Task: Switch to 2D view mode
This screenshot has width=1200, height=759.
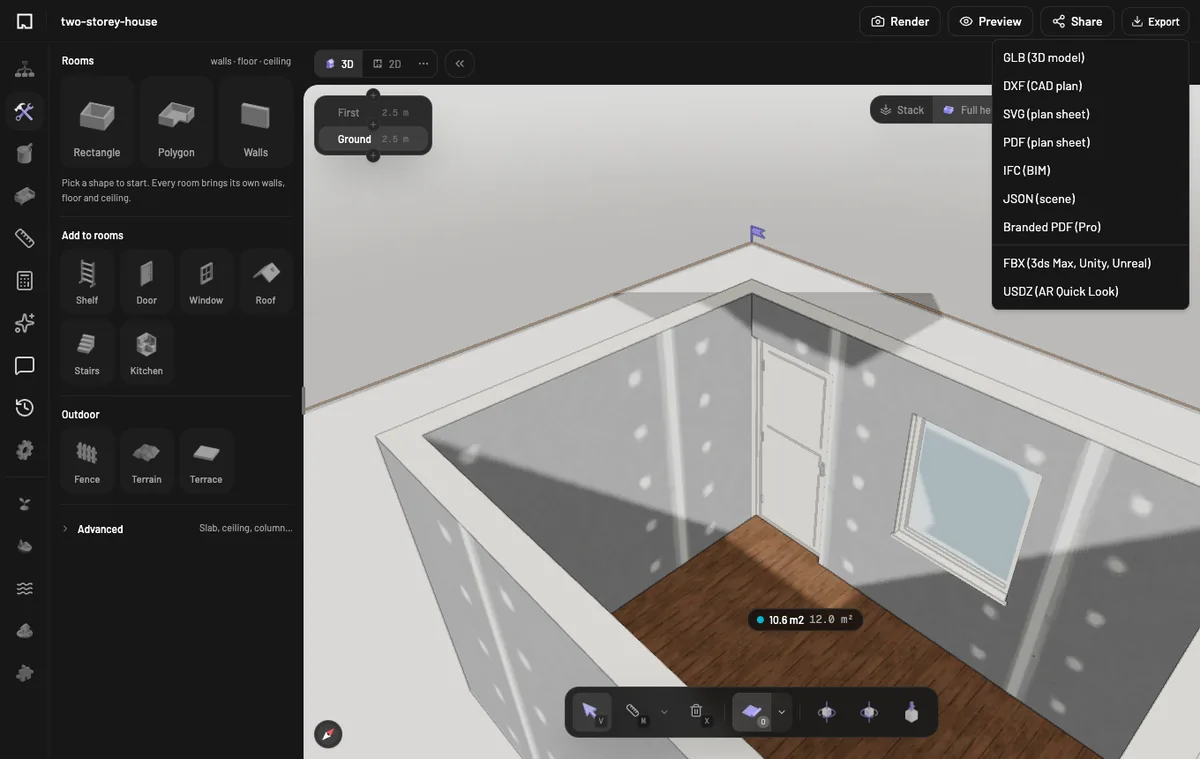Action: [387, 64]
